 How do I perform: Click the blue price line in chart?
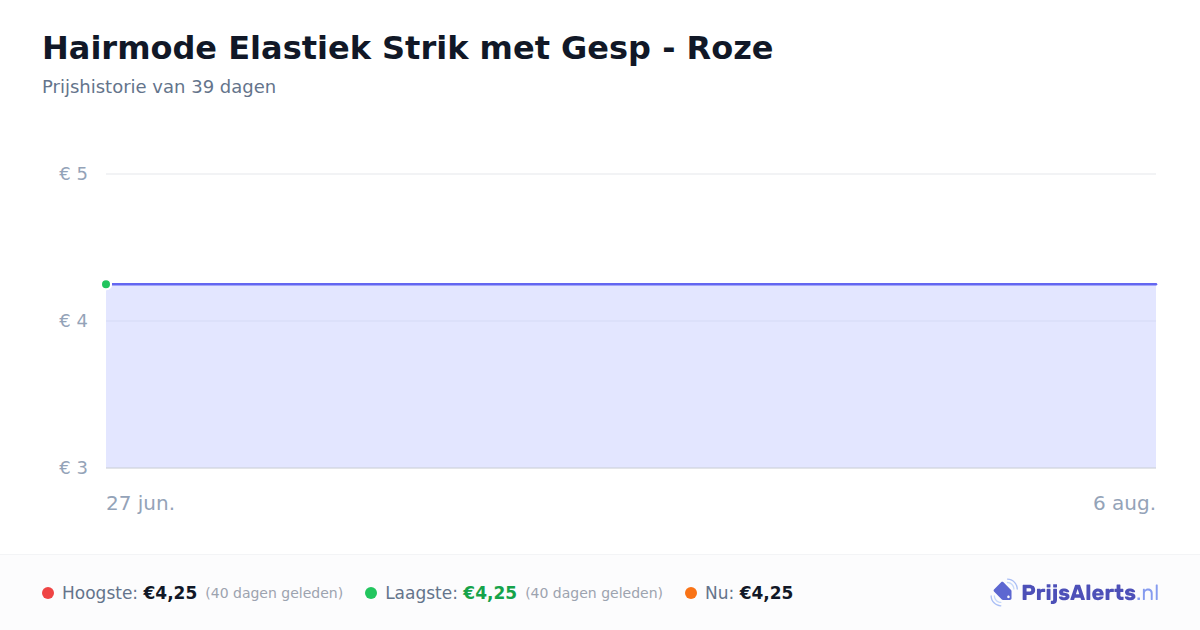[x=631, y=284]
